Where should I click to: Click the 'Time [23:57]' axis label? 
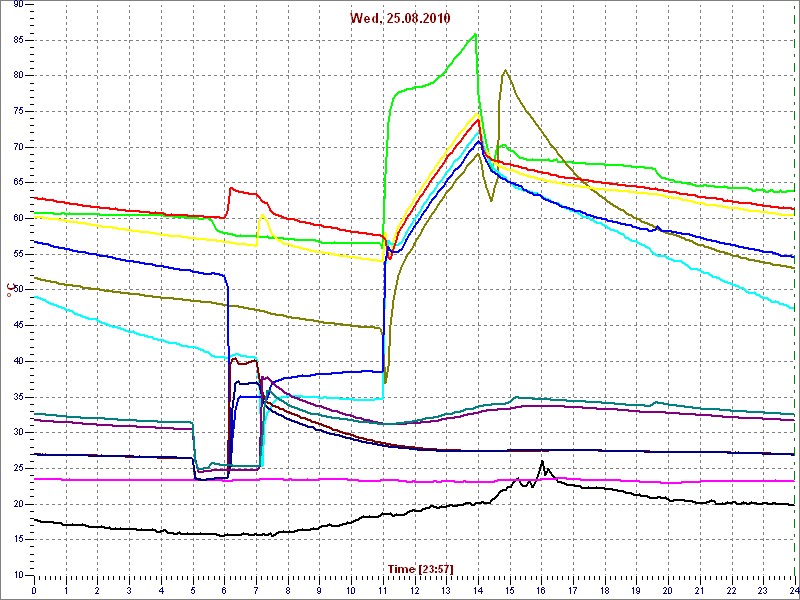coord(420,568)
